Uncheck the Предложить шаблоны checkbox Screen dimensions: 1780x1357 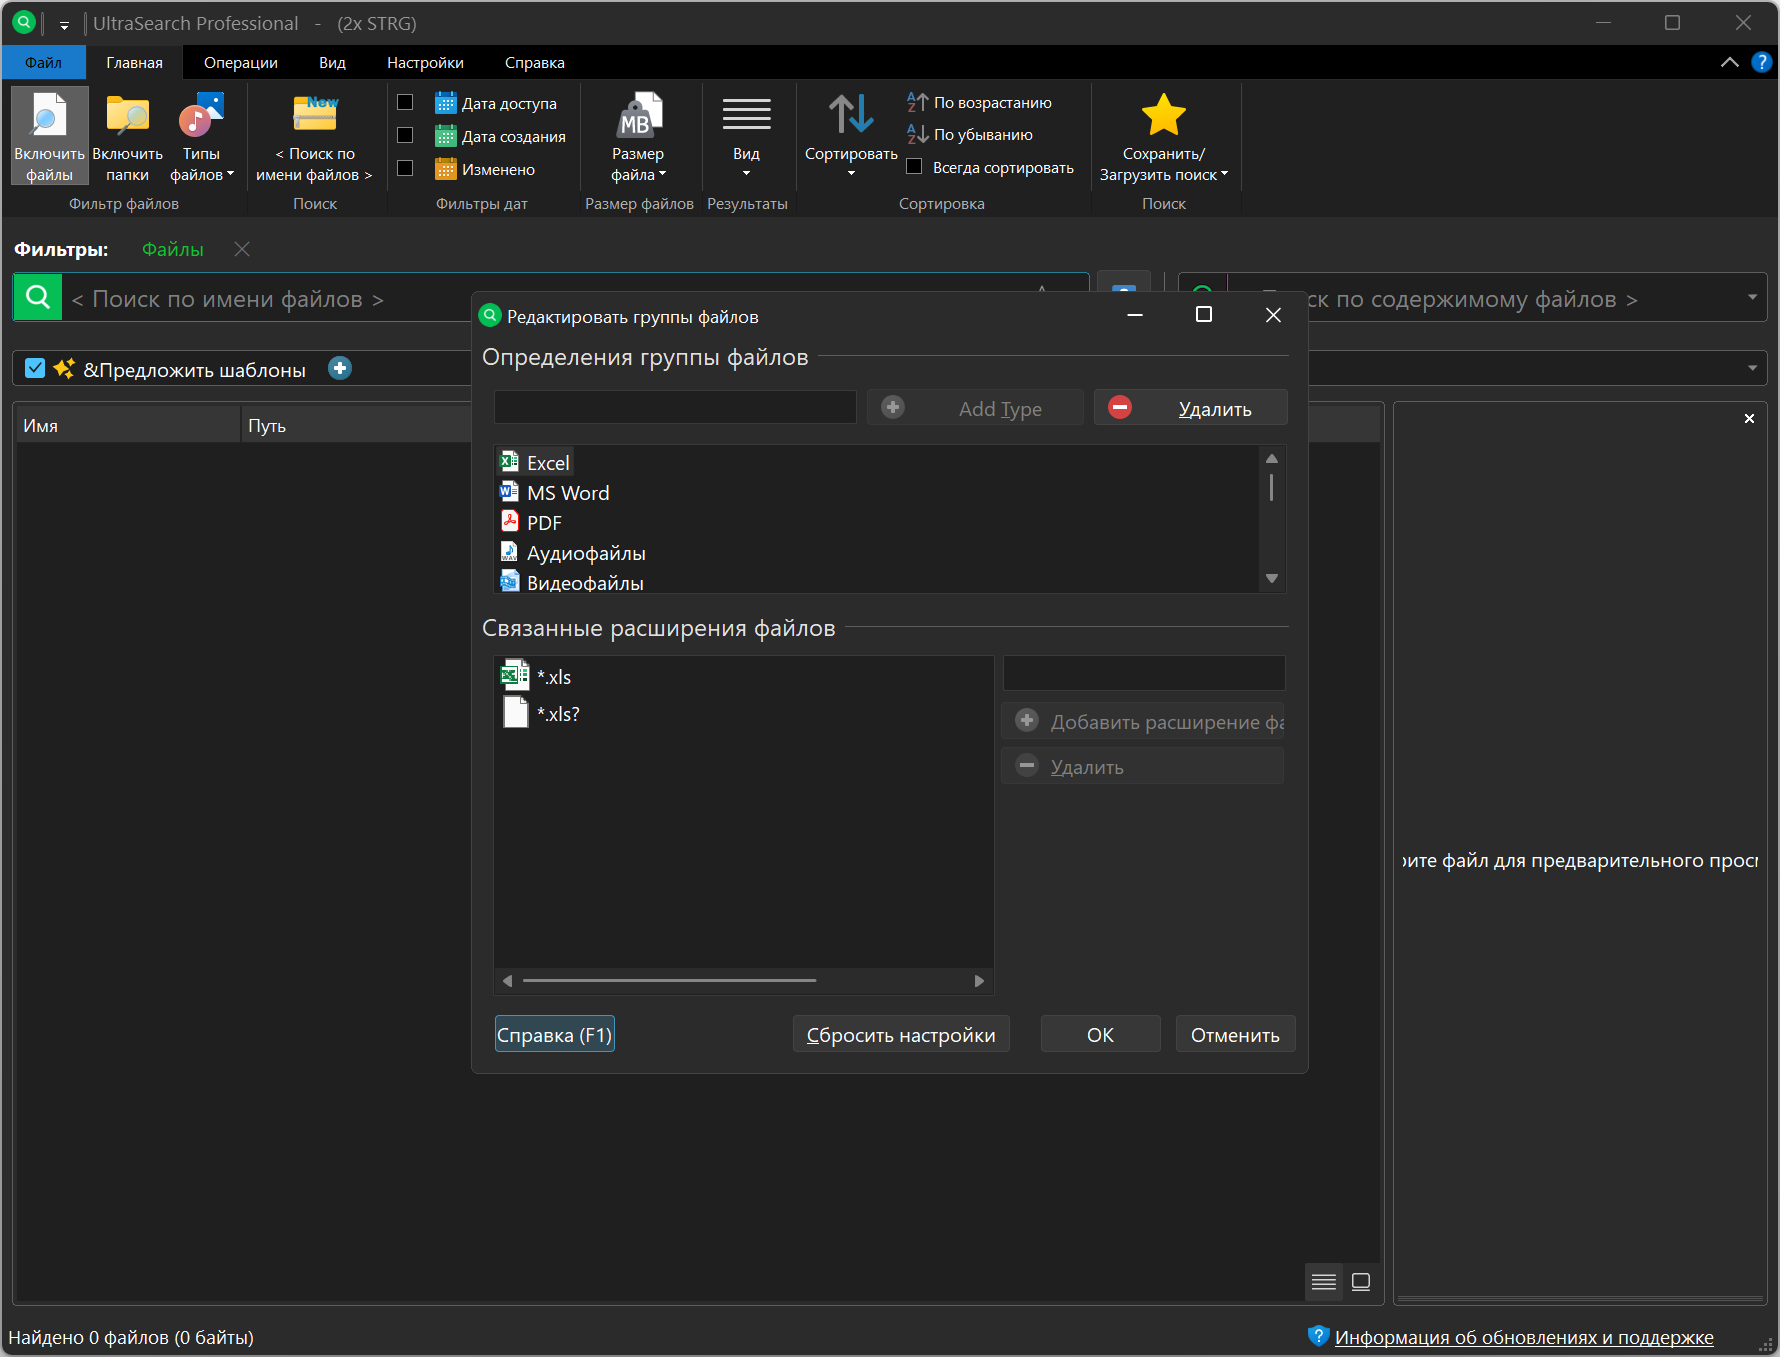[35, 368]
